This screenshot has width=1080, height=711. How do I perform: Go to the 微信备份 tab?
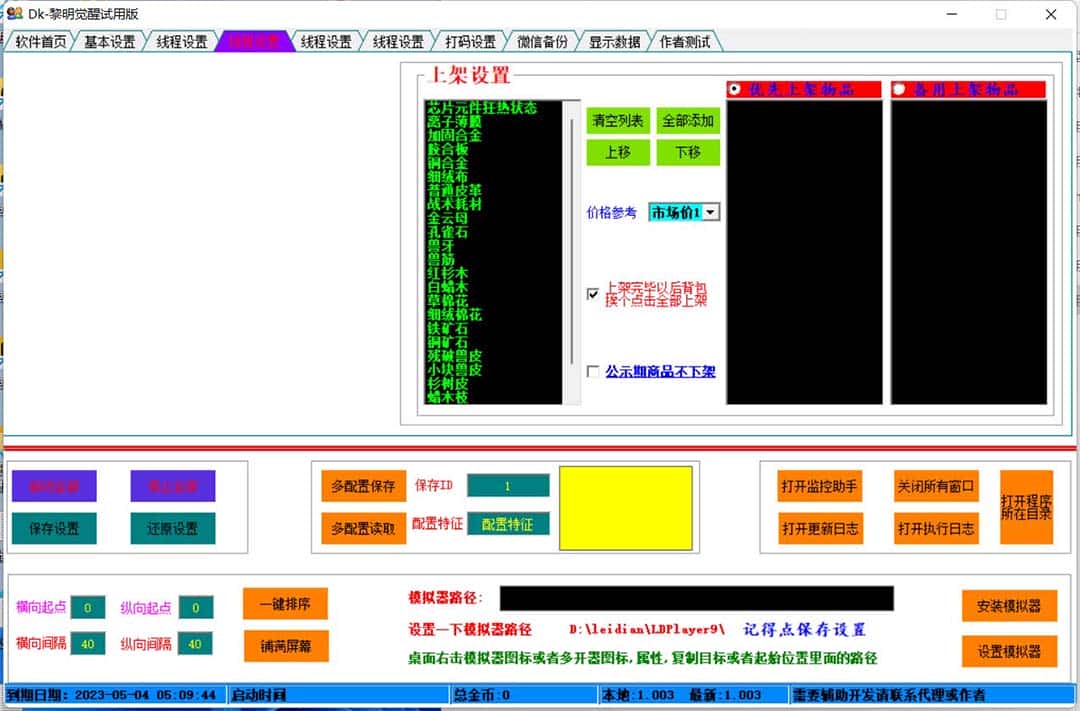click(x=542, y=42)
